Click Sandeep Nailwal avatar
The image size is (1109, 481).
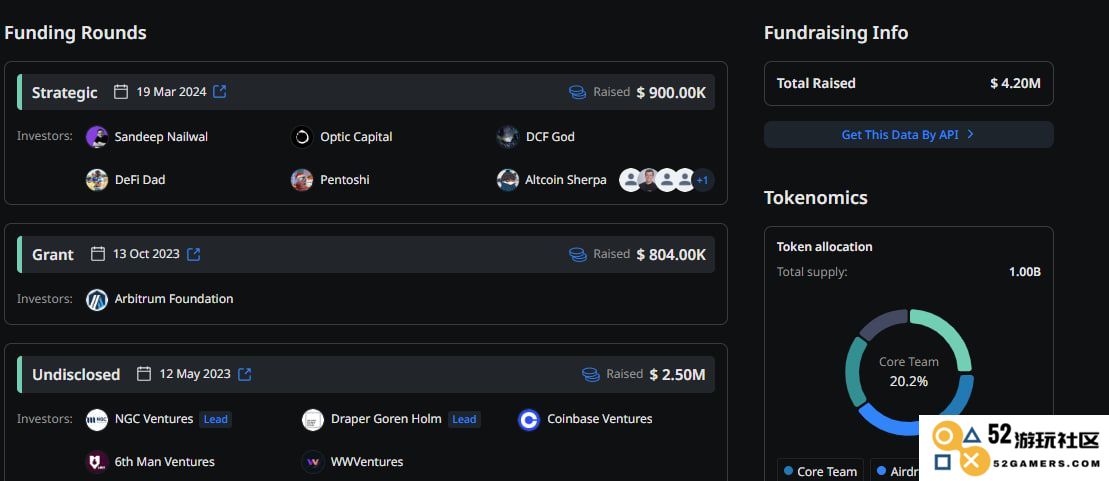pyautogui.click(x=97, y=137)
